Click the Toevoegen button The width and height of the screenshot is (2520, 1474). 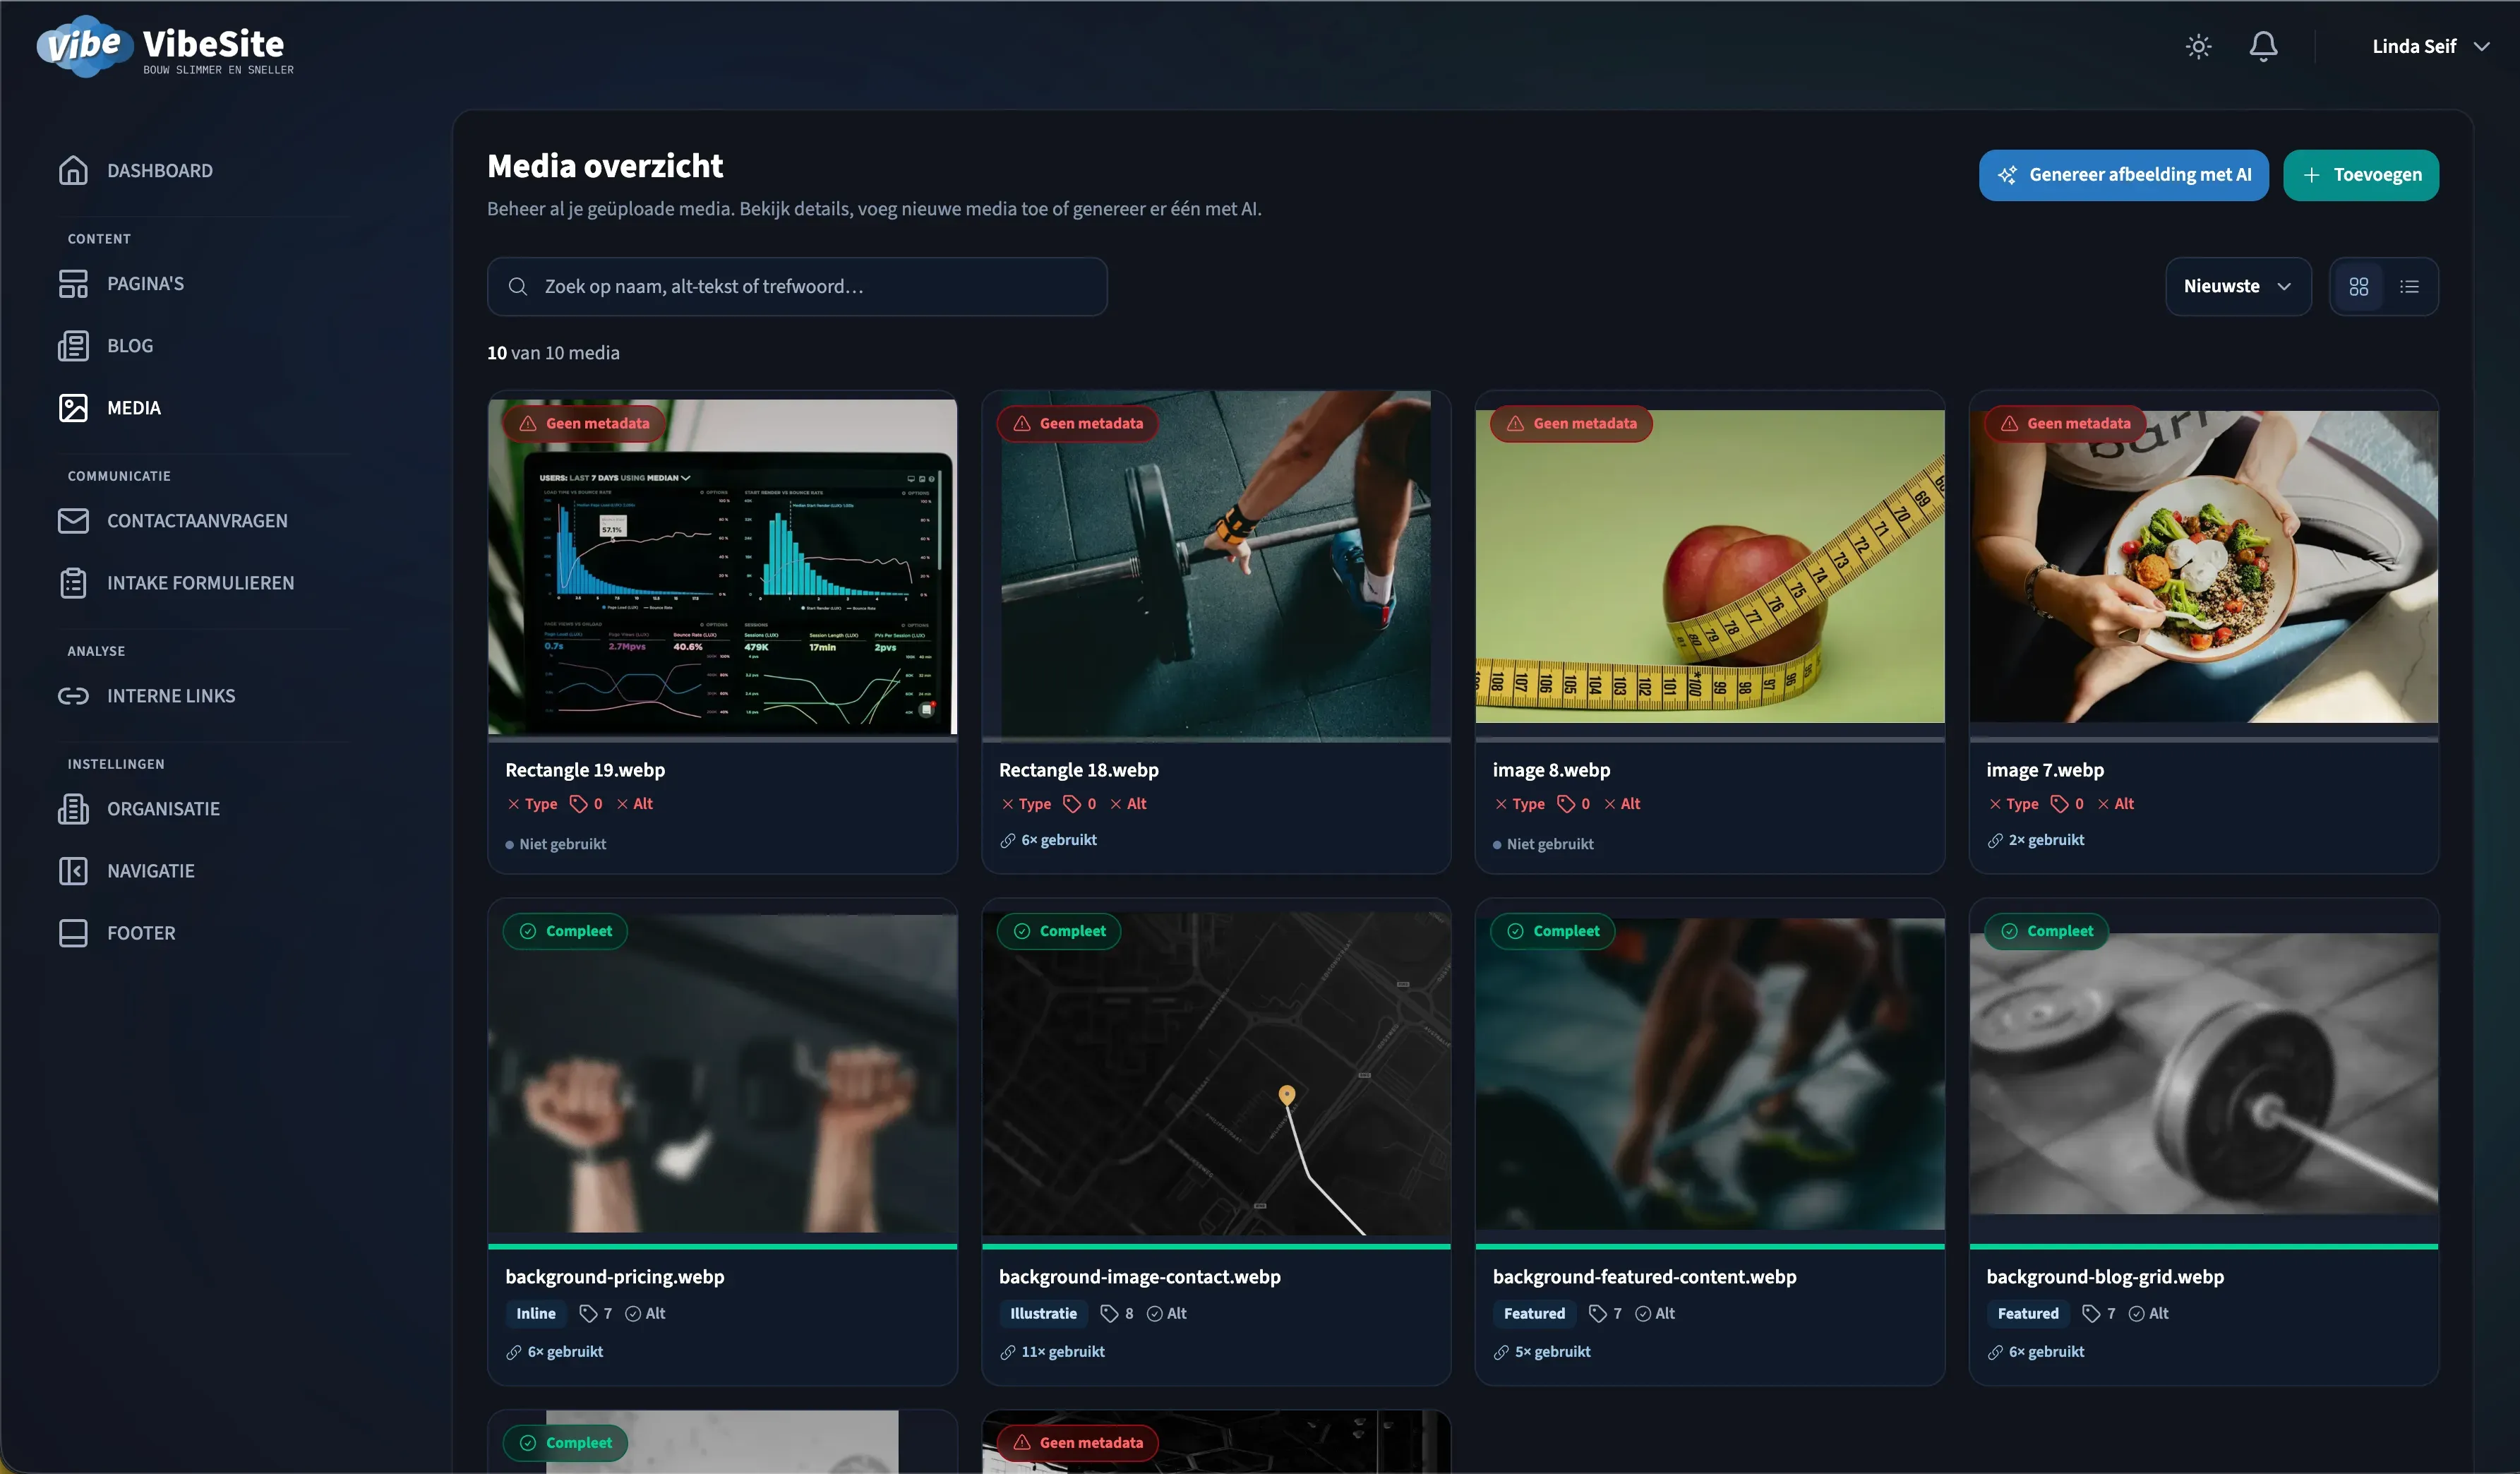click(2360, 175)
